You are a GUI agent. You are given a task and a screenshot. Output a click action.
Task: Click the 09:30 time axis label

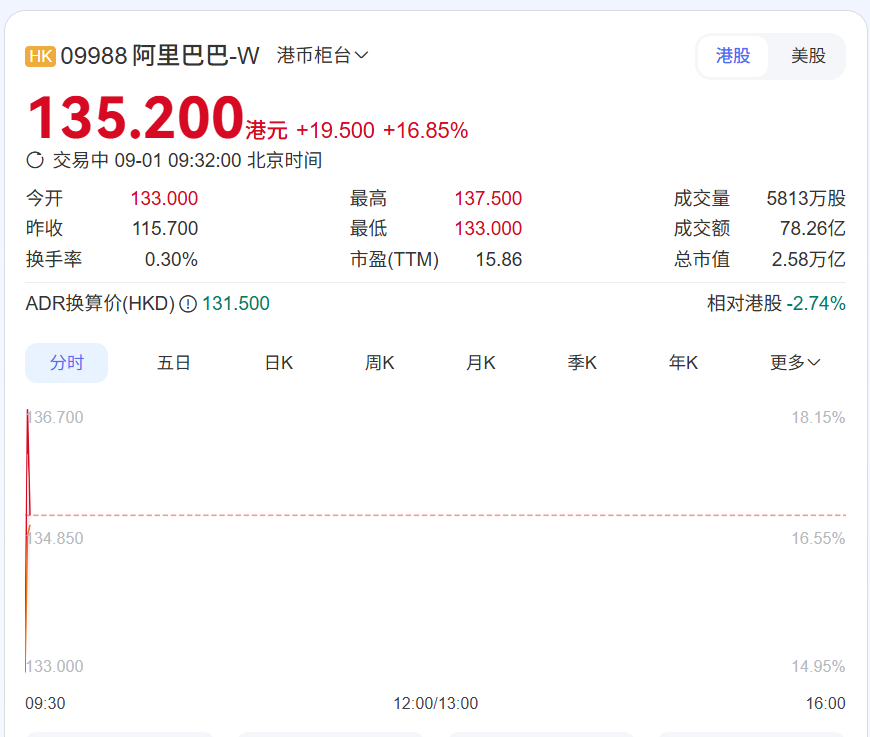point(45,704)
